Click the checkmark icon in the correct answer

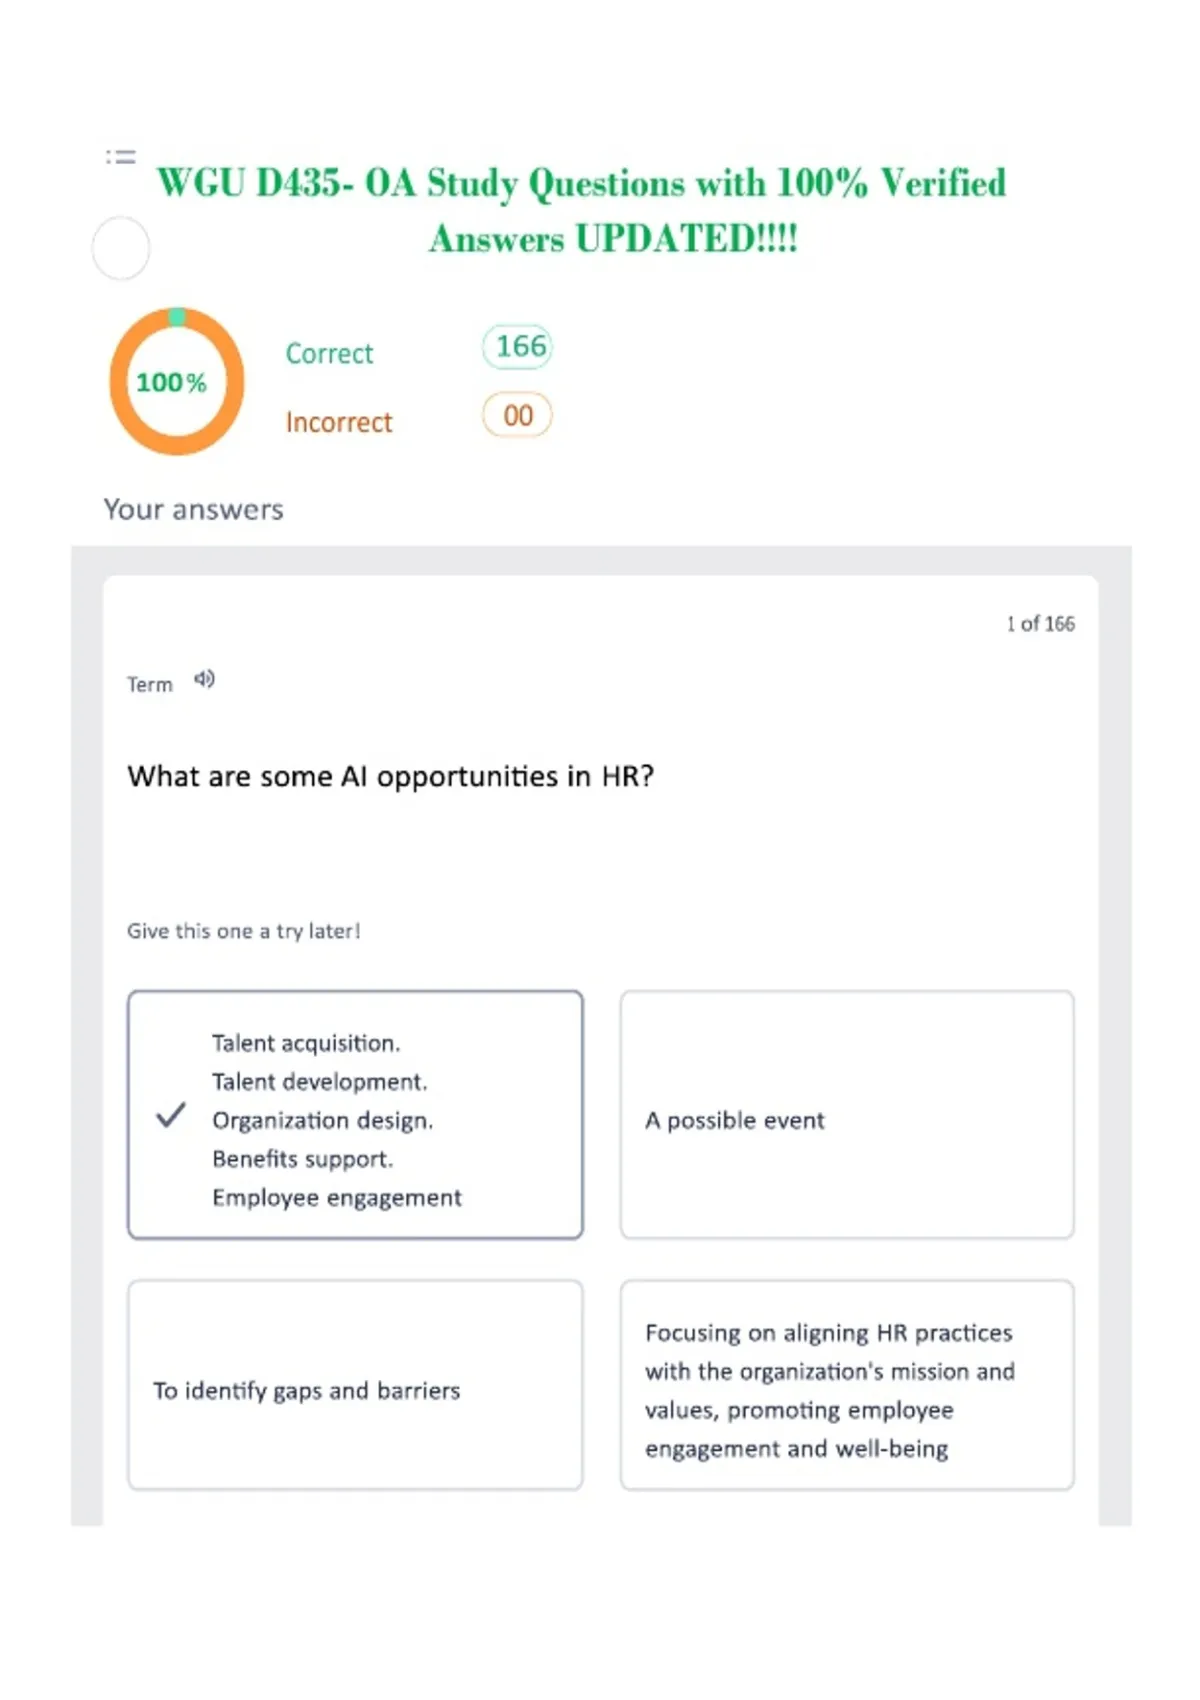tap(171, 1115)
